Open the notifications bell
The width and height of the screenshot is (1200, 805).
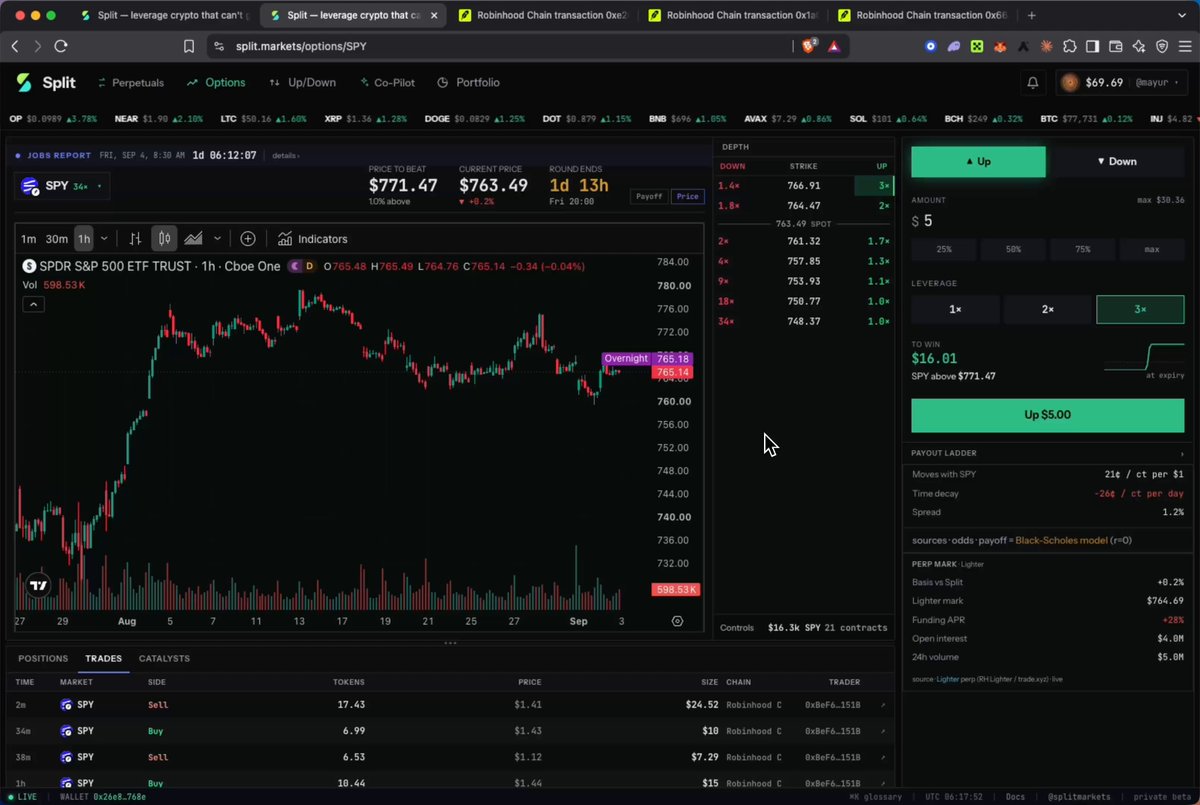(1033, 83)
